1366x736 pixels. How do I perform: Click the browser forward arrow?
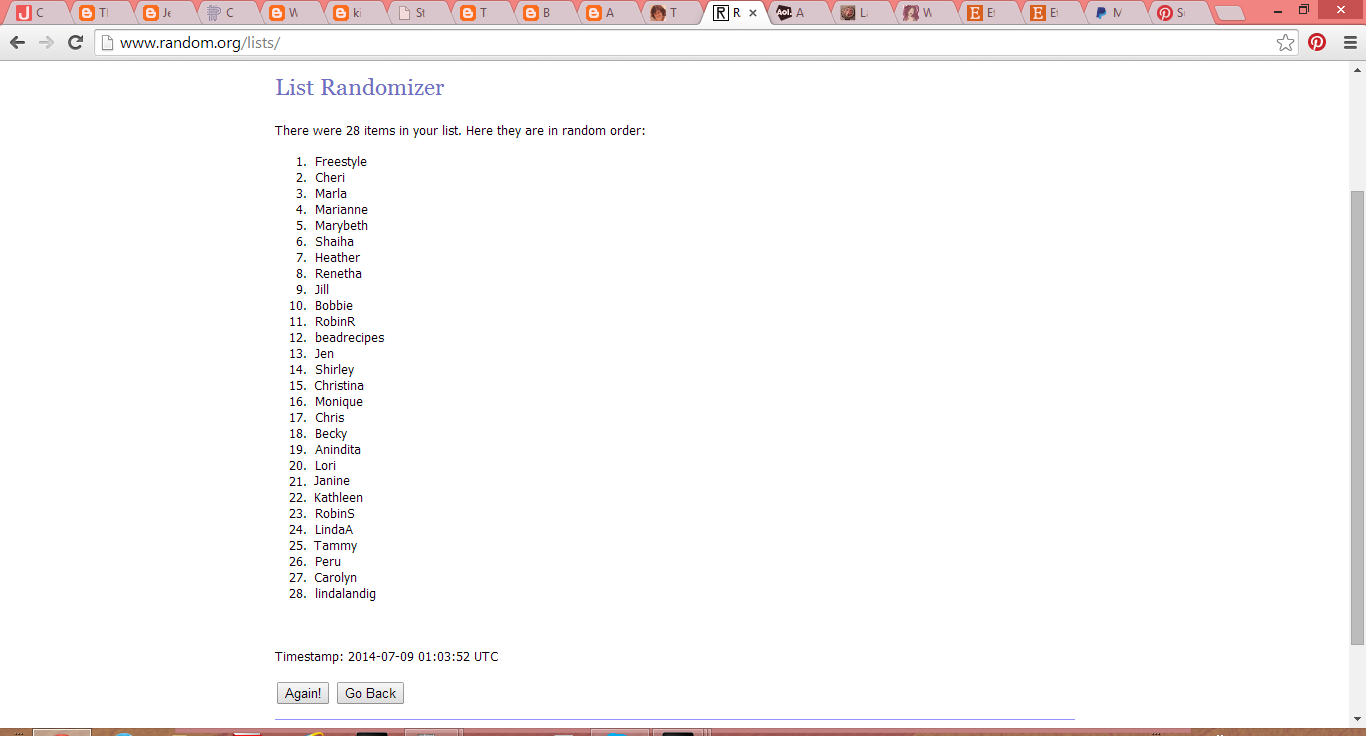click(46, 42)
